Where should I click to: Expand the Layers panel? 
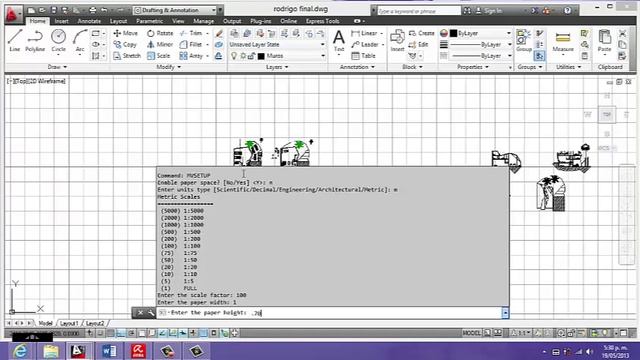tap(277, 67)
